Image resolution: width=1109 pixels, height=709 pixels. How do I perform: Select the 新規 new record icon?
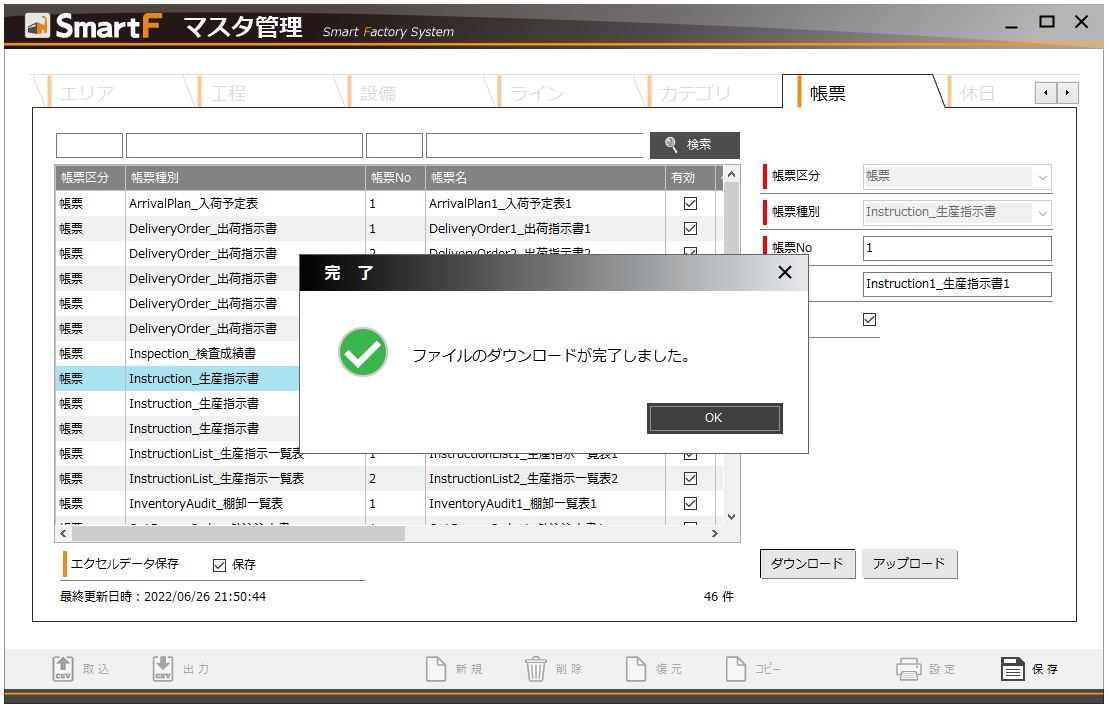[x=434, y=668]
